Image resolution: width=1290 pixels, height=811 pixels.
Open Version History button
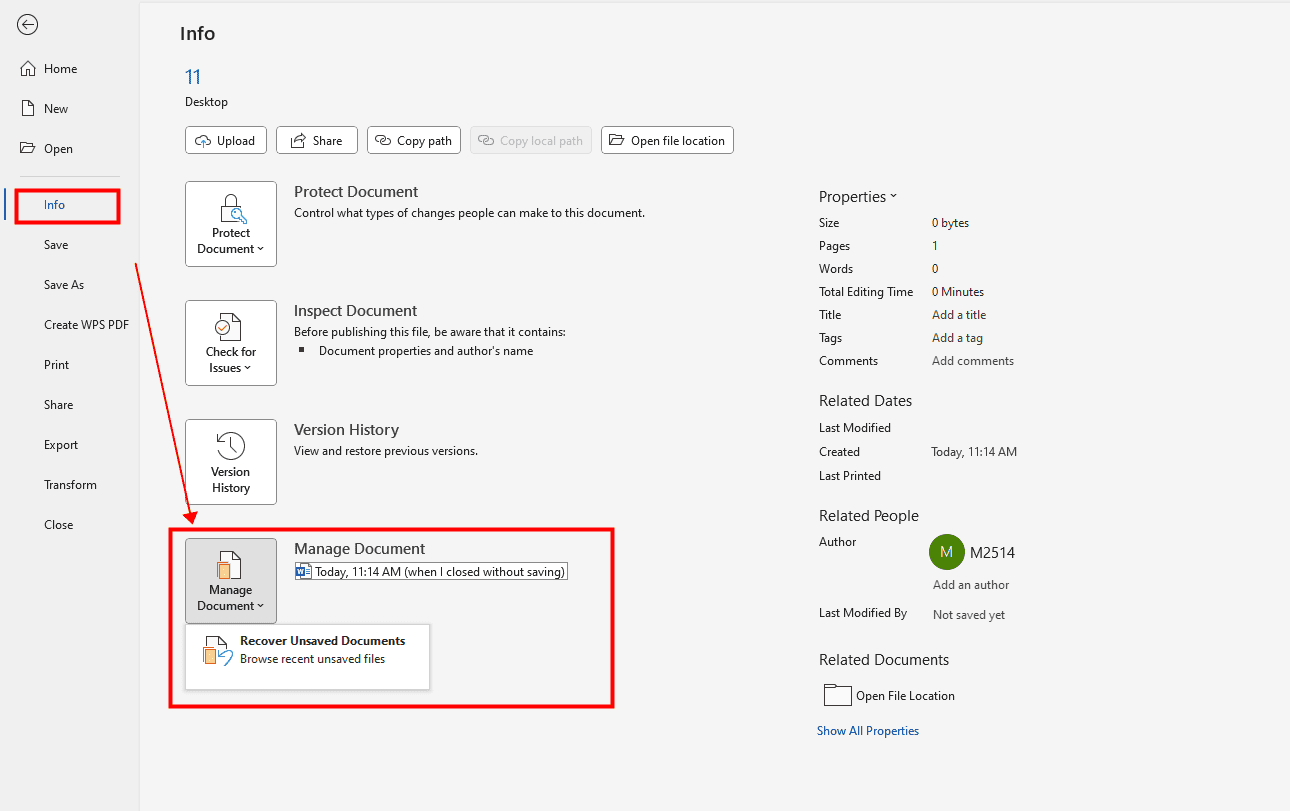pyautogui.click(x=231, y=462)
